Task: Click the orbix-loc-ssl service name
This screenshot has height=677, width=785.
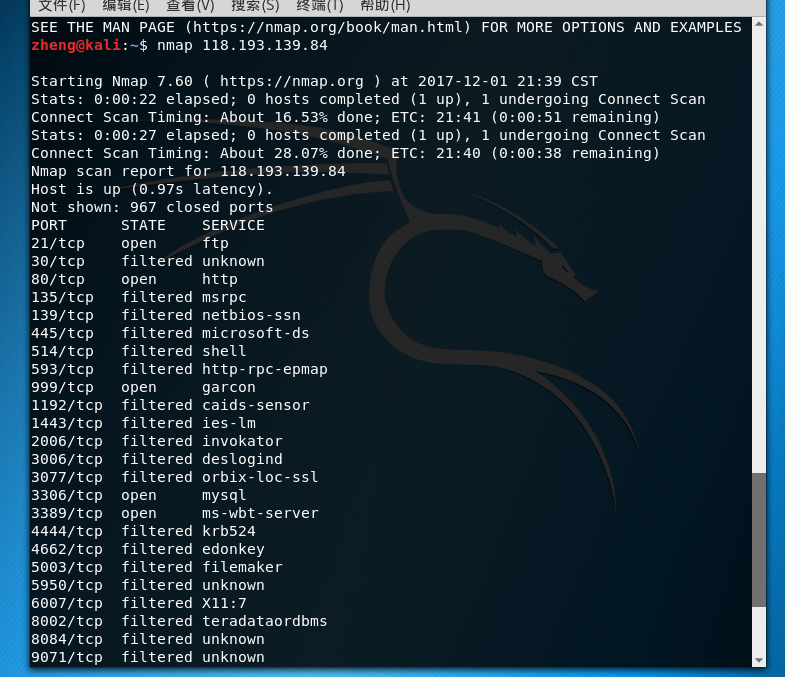Action: click(260, 478)
